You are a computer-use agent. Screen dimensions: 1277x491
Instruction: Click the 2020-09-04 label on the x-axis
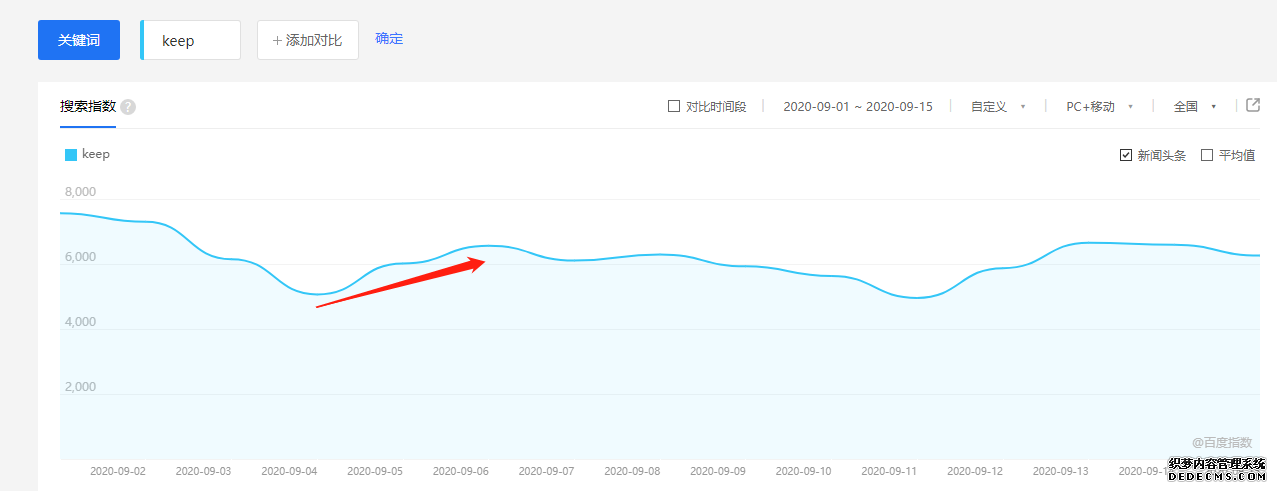click(x=289, y=470)
